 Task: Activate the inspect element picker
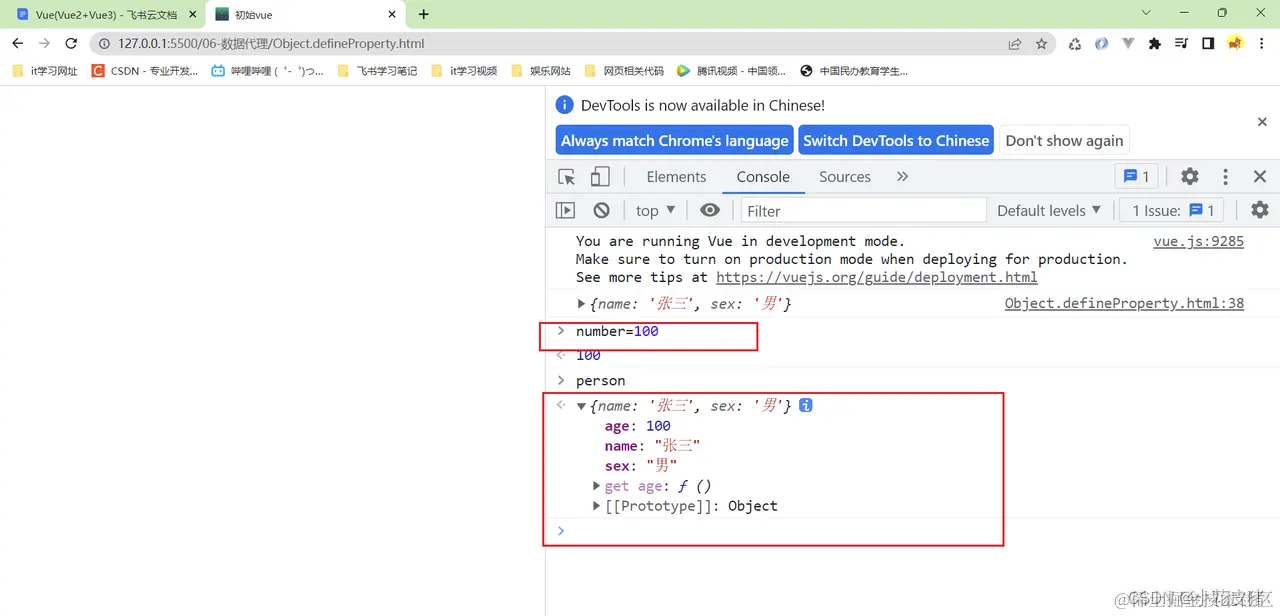coord(567,177)
